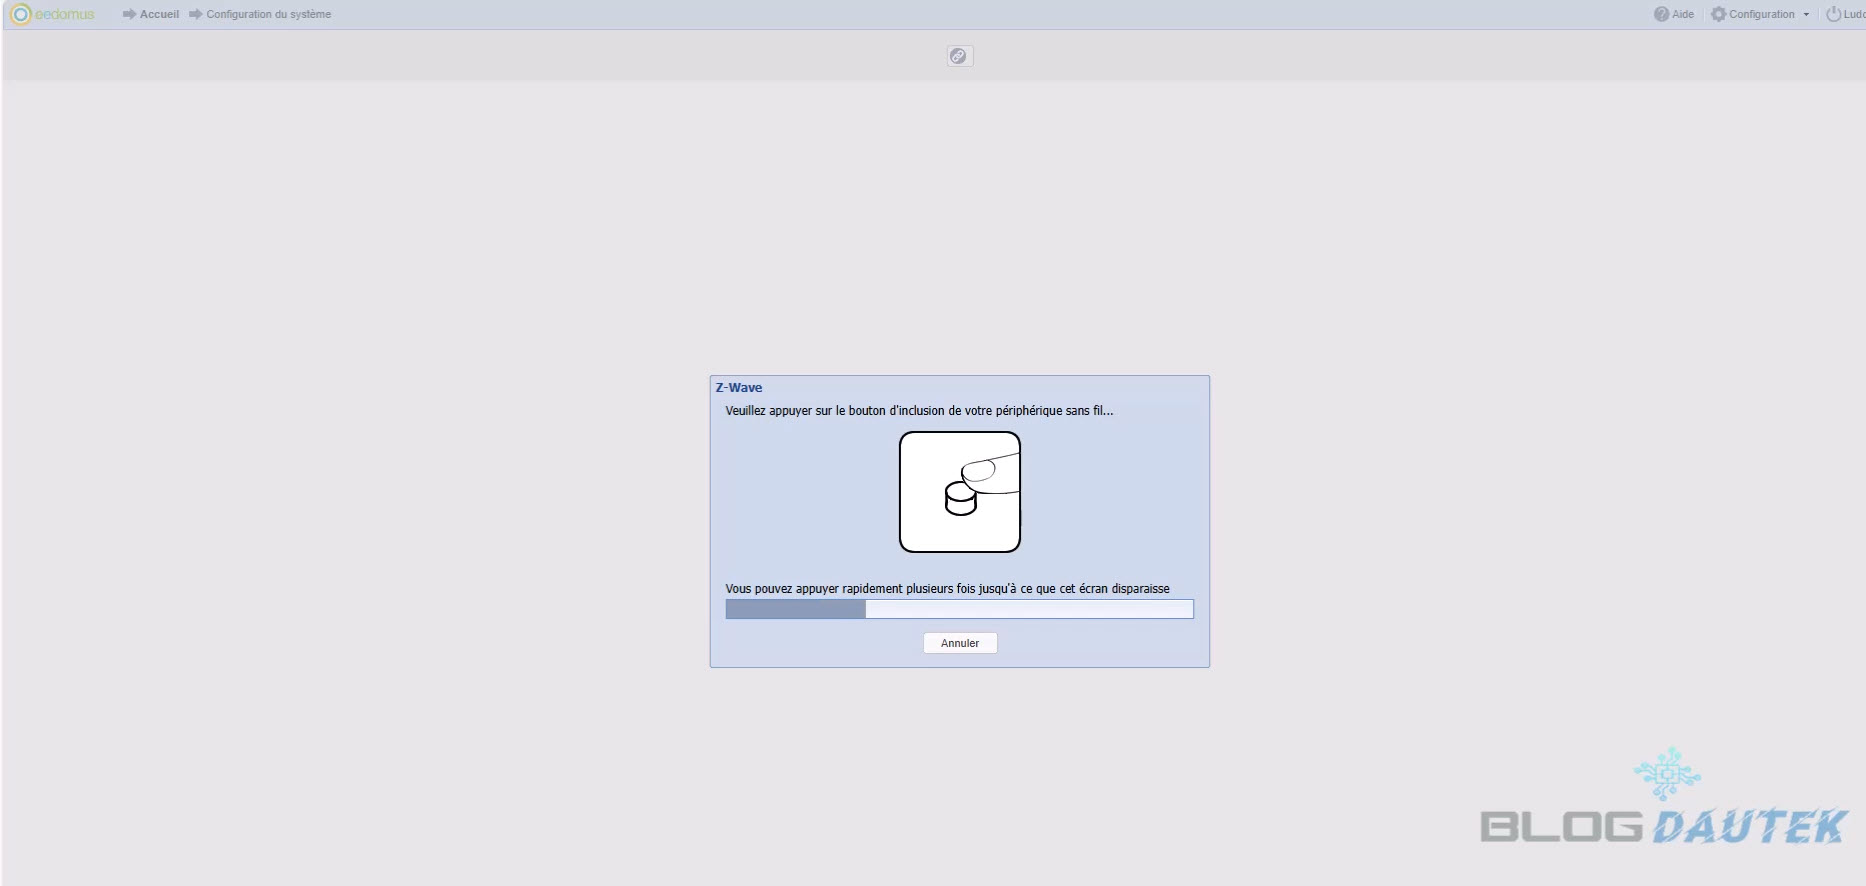Click the finger-pressing-button illustration
This screenshot has height=886, width=1866.
[960, 492]
